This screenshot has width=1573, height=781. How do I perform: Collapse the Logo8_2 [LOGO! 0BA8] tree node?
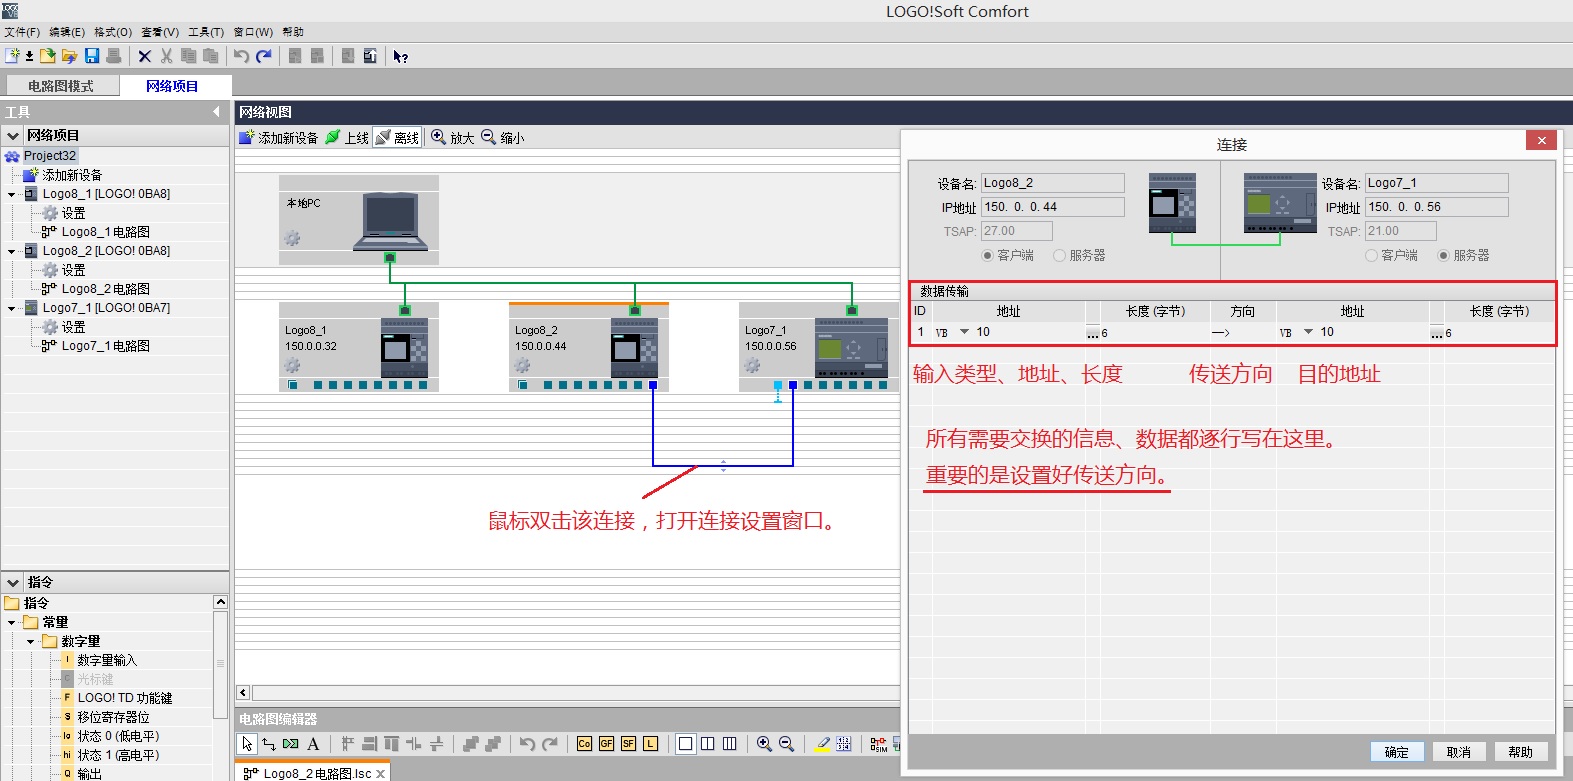point(12,251)
